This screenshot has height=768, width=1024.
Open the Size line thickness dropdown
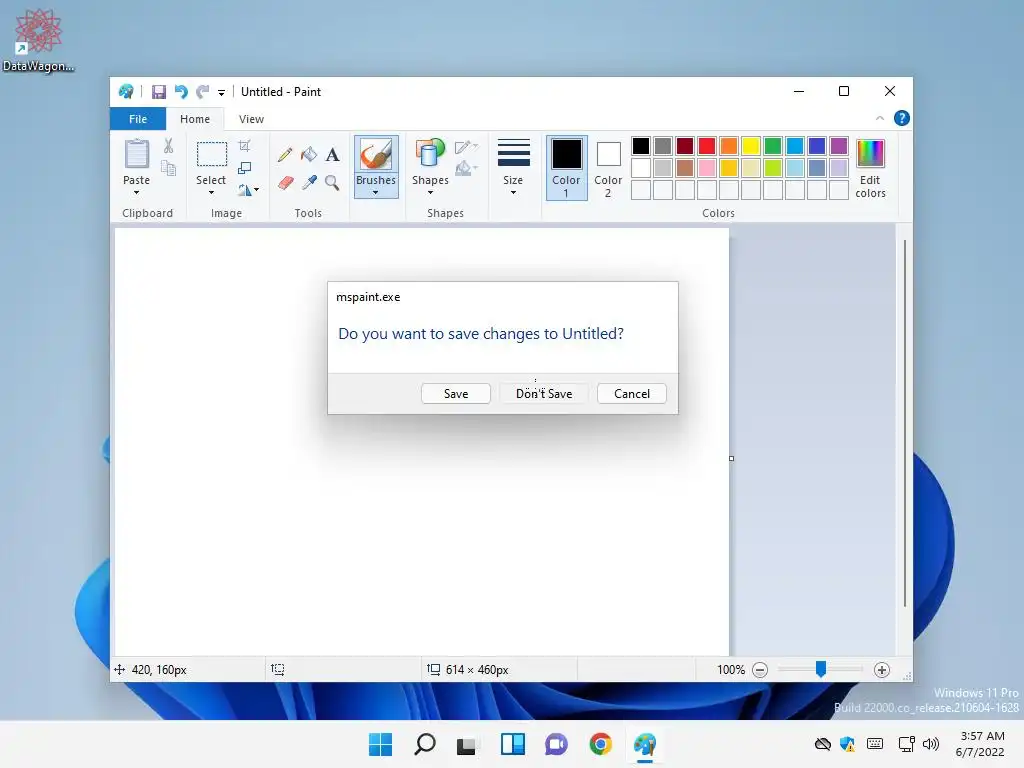pyautogui.click(x=513, y=166)
